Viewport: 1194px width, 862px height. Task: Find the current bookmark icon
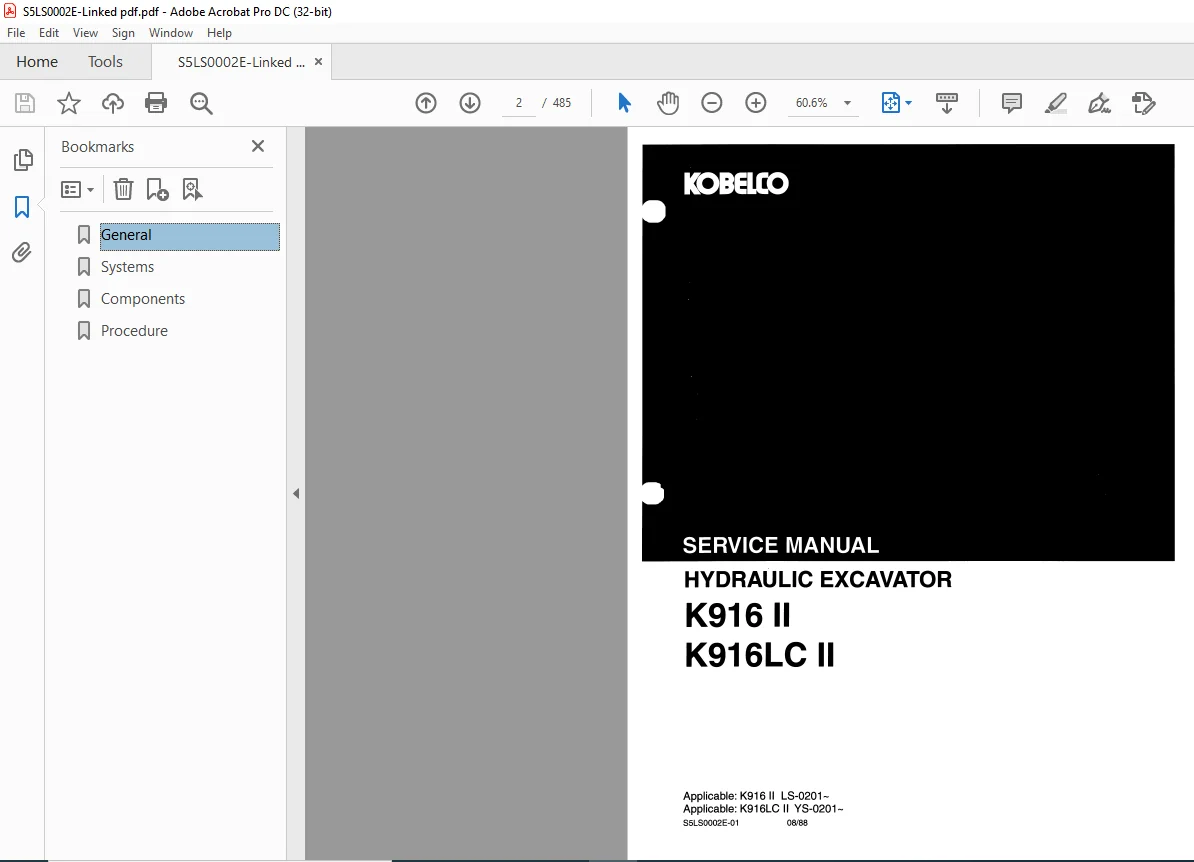point(192,189)
